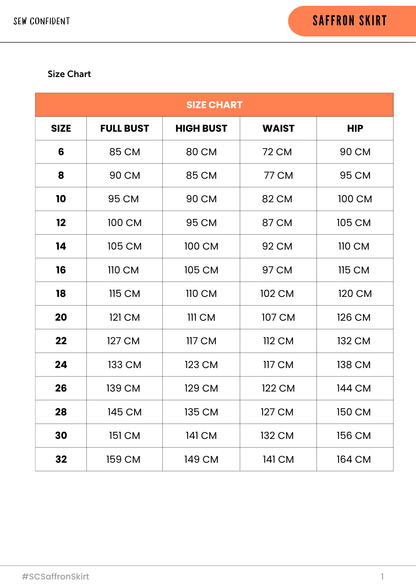Click the SEW CONFIDENT brand text
The height and width of the screenshot is (588, 416).
[42, 21]
